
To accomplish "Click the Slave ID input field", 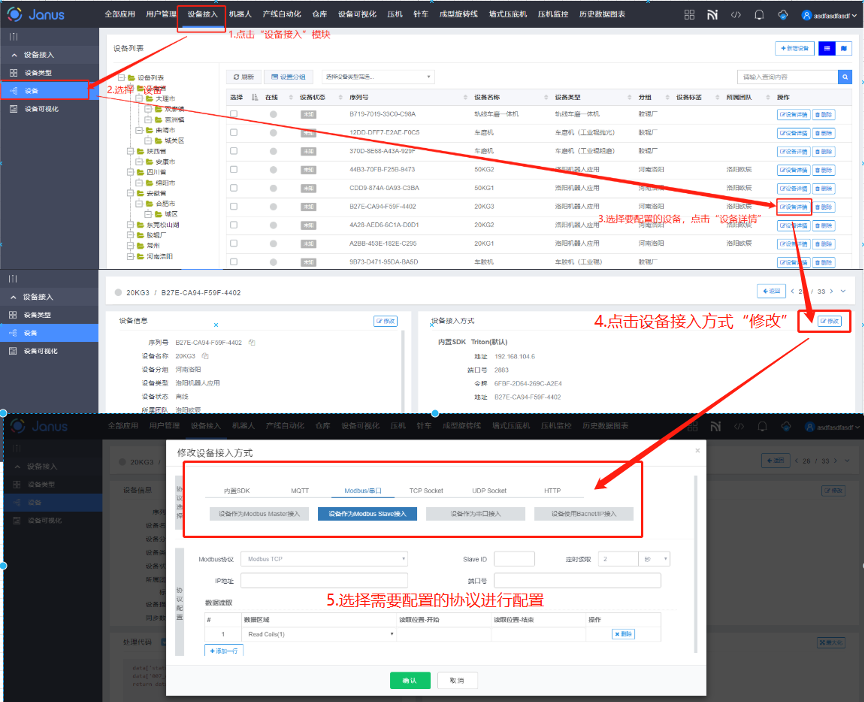I will (x=514, y=559).
